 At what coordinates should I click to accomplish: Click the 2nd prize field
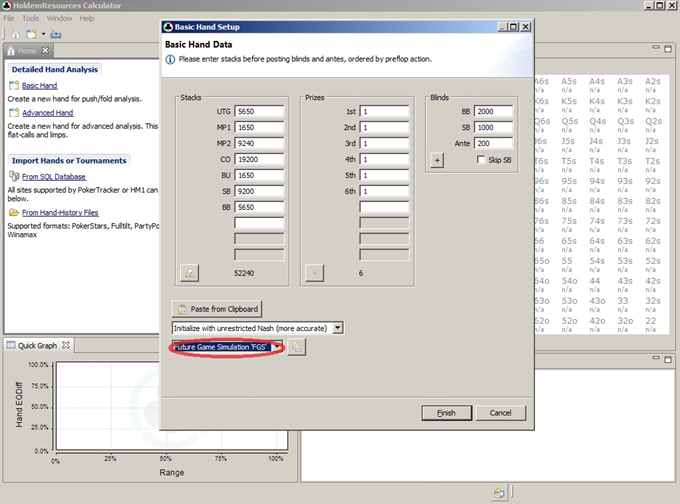(384, 128)
